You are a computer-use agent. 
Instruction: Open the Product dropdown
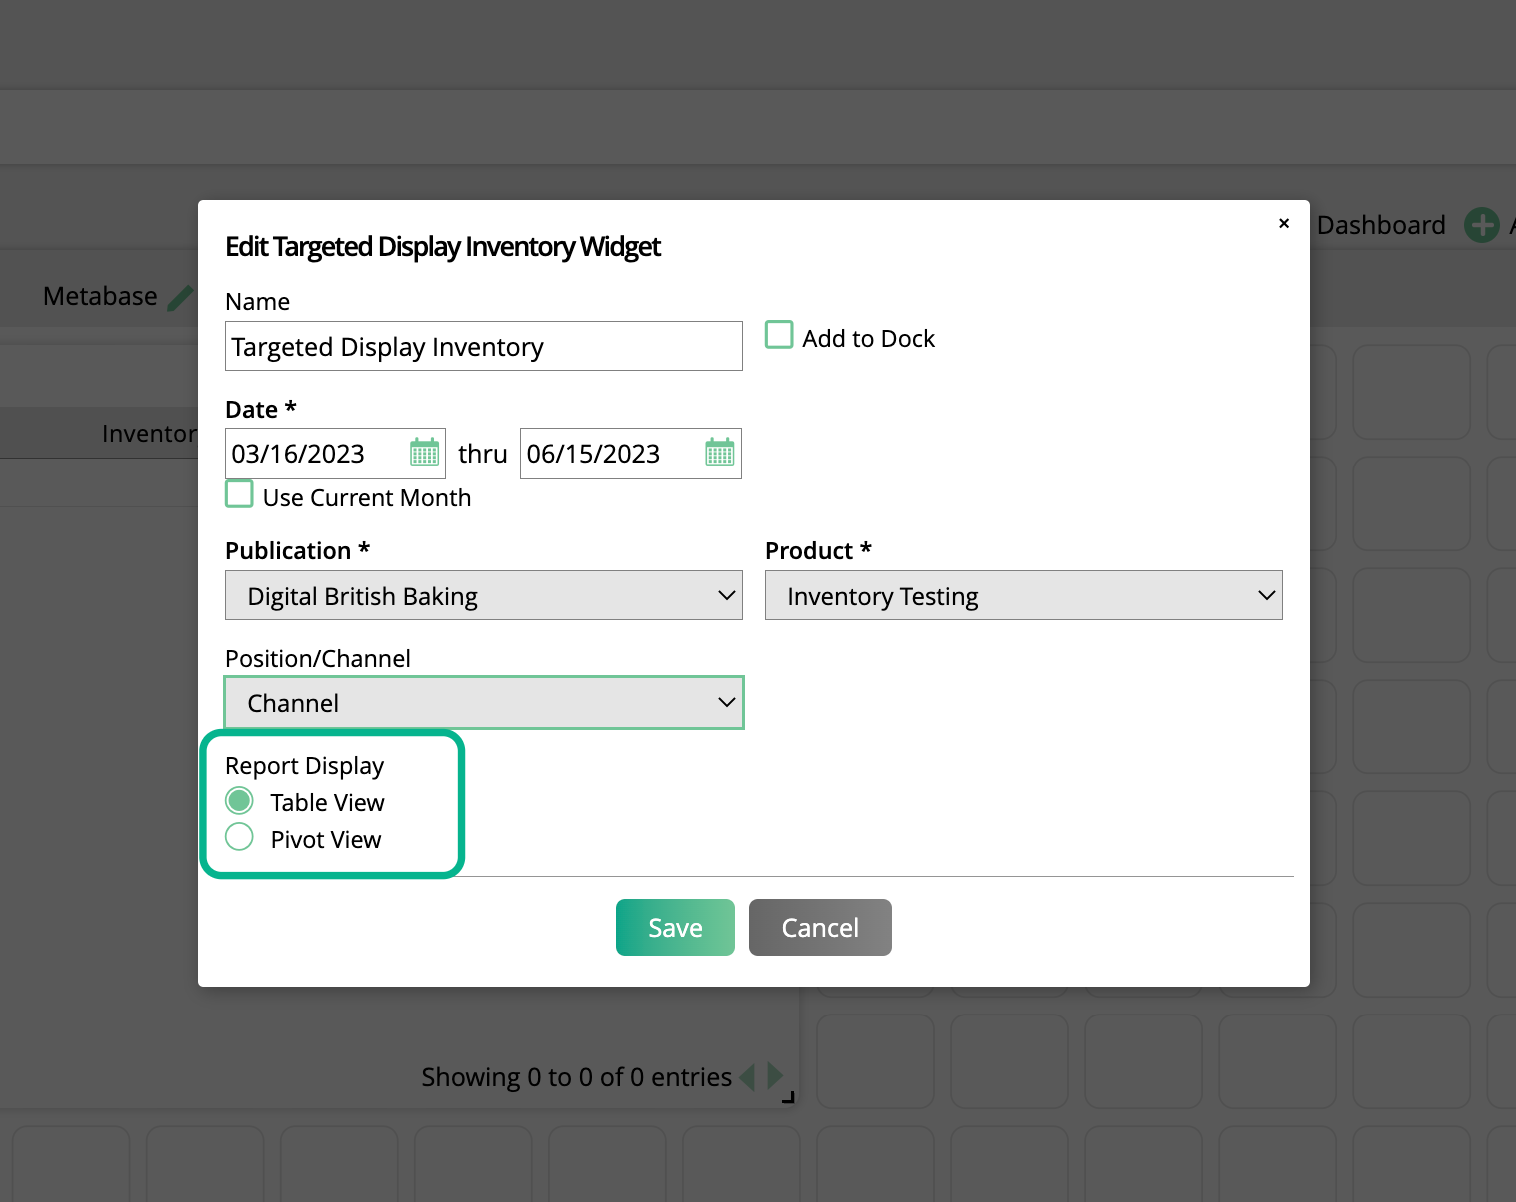[x=1023, y=595]
